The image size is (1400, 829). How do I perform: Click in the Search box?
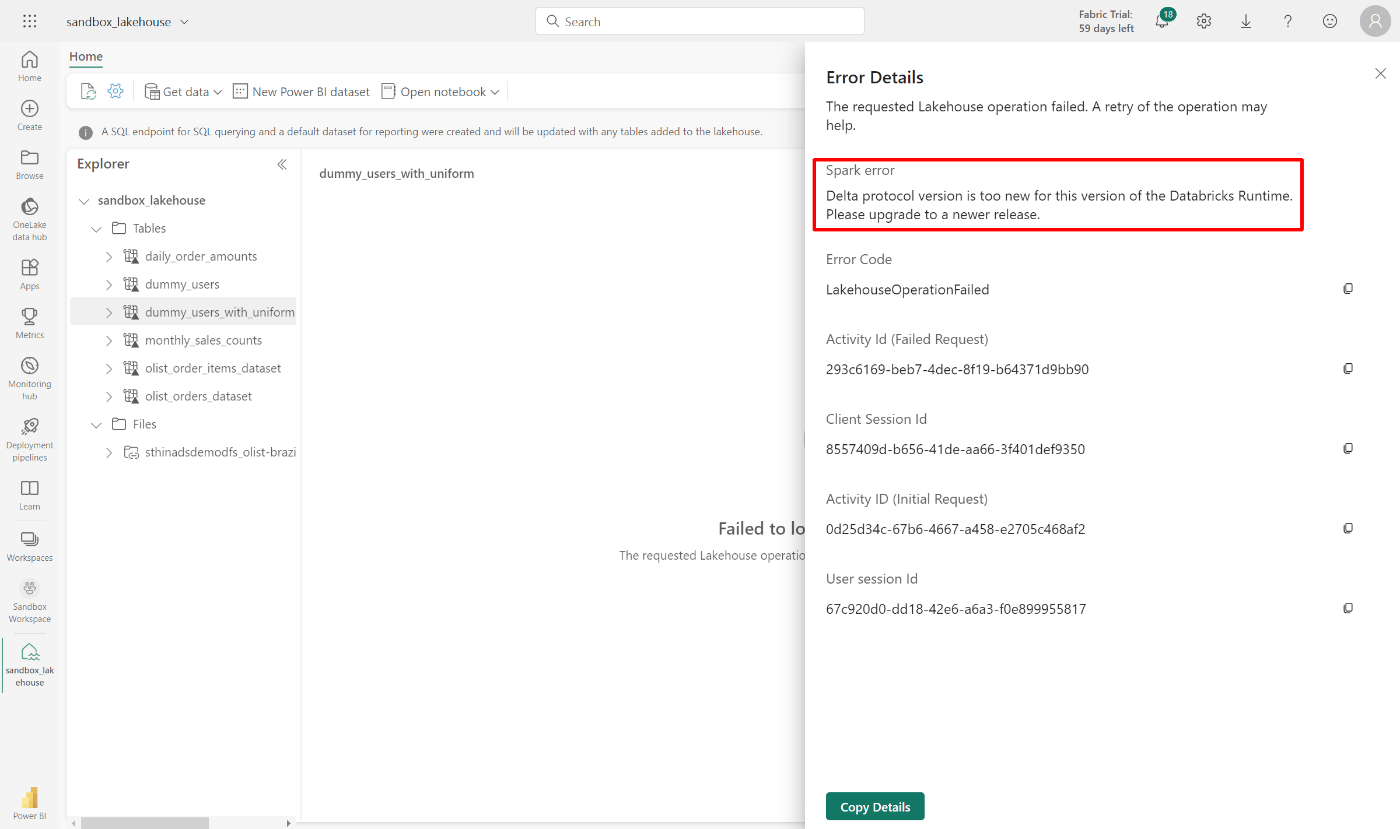700,21
